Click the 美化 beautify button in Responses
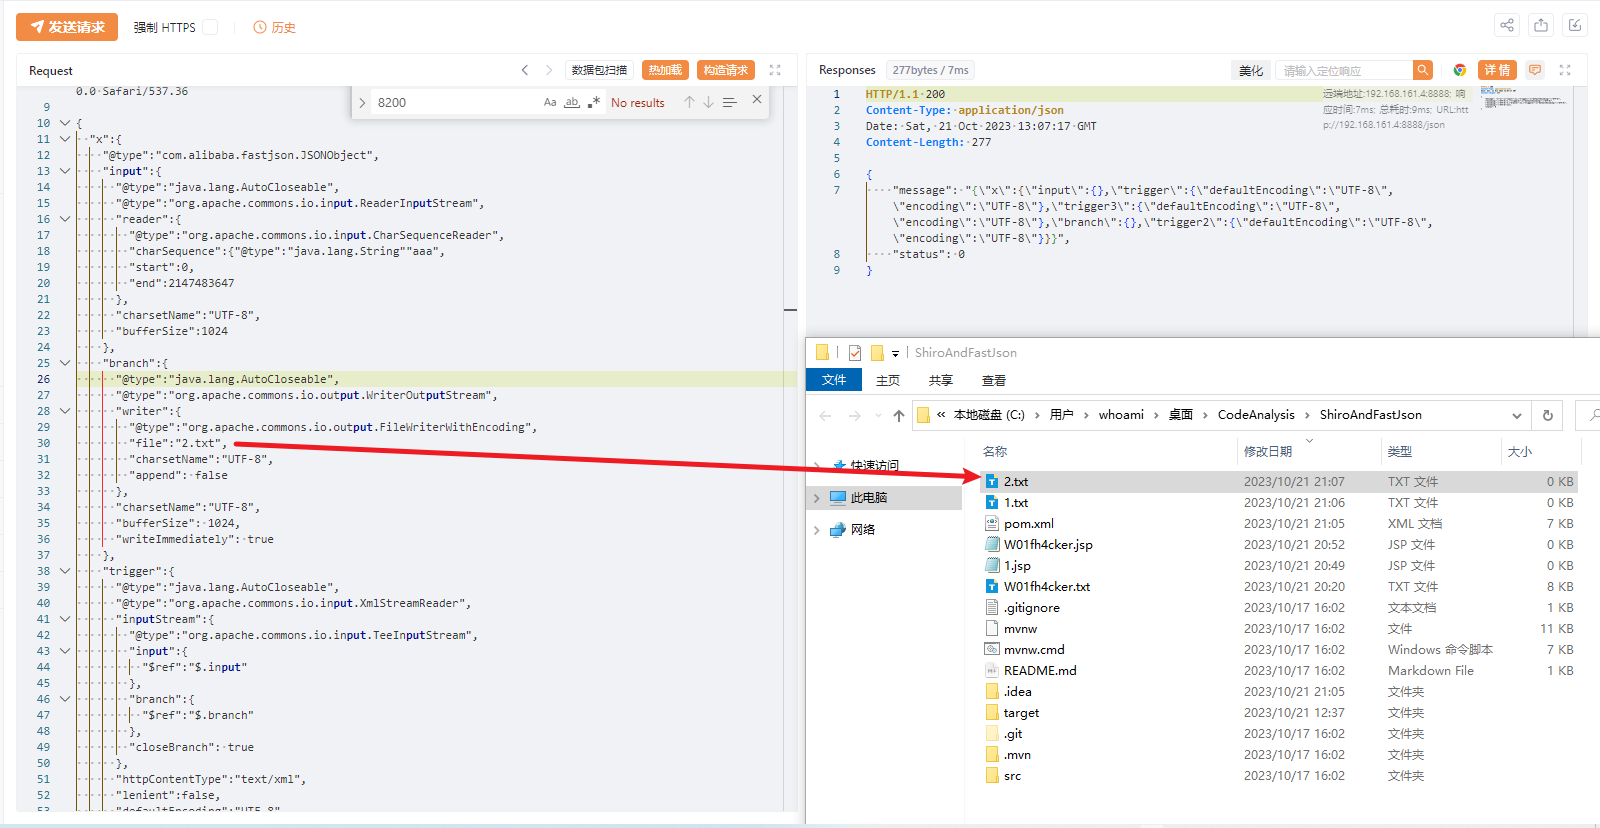Image resolution: width=1600 pixels, height=828 pixels. point(1251,70)
